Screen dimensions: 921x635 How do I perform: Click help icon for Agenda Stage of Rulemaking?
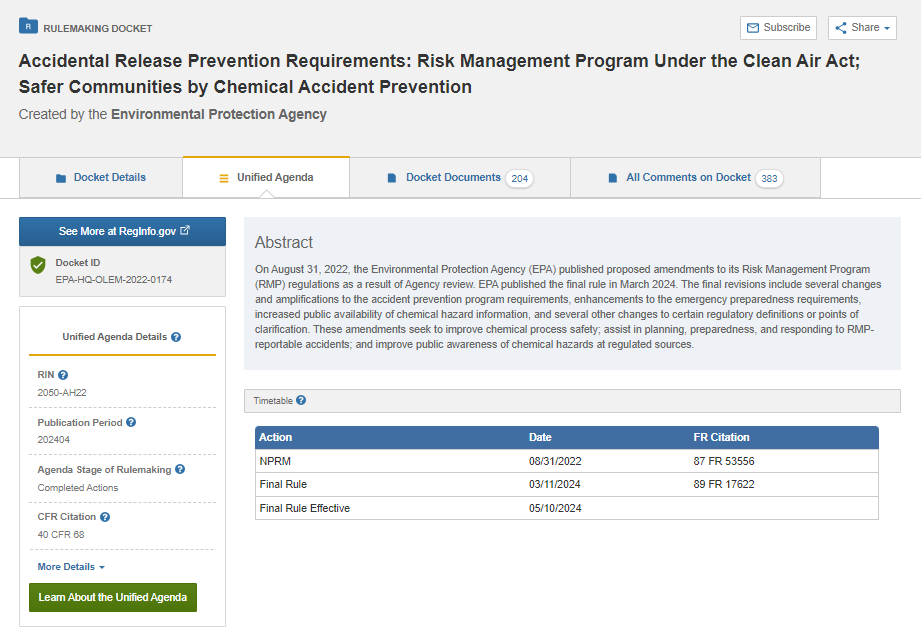point(180,469)
